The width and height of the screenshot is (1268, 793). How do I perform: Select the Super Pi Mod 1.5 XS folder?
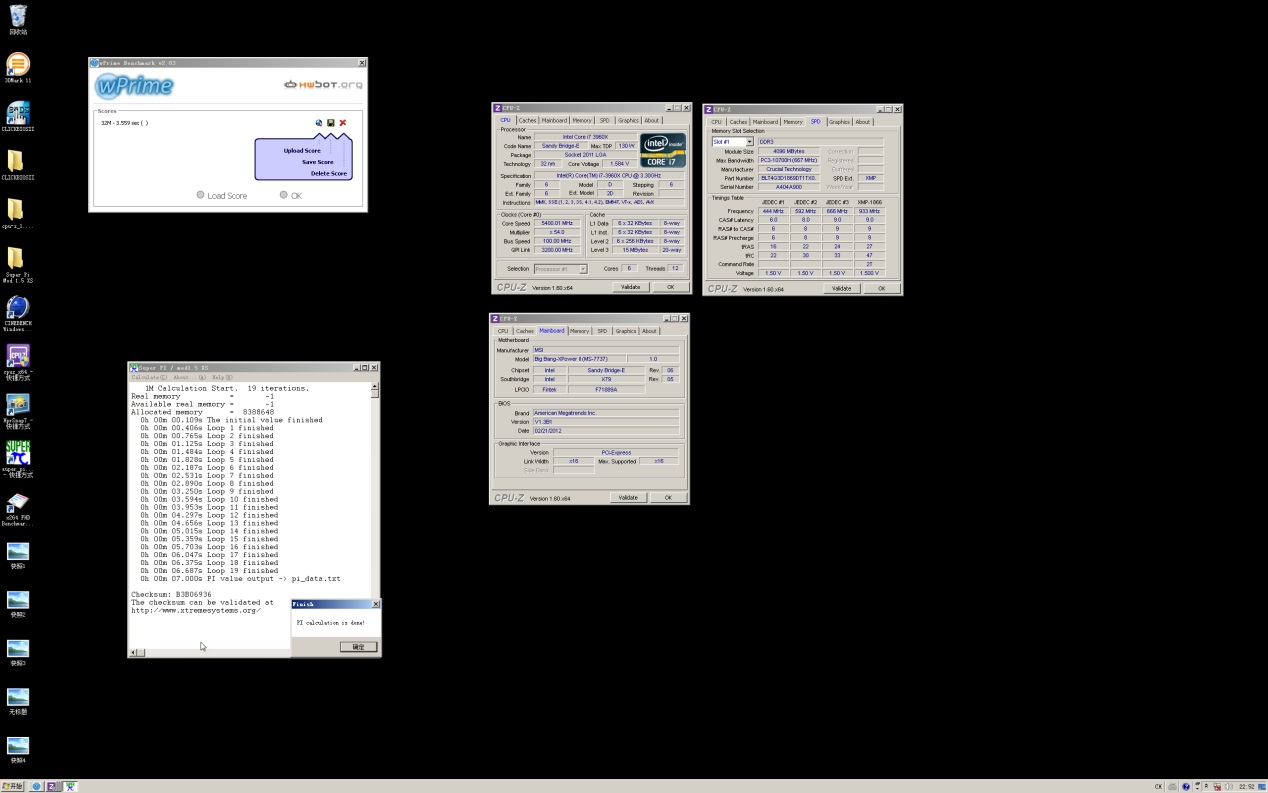[16, 258]
